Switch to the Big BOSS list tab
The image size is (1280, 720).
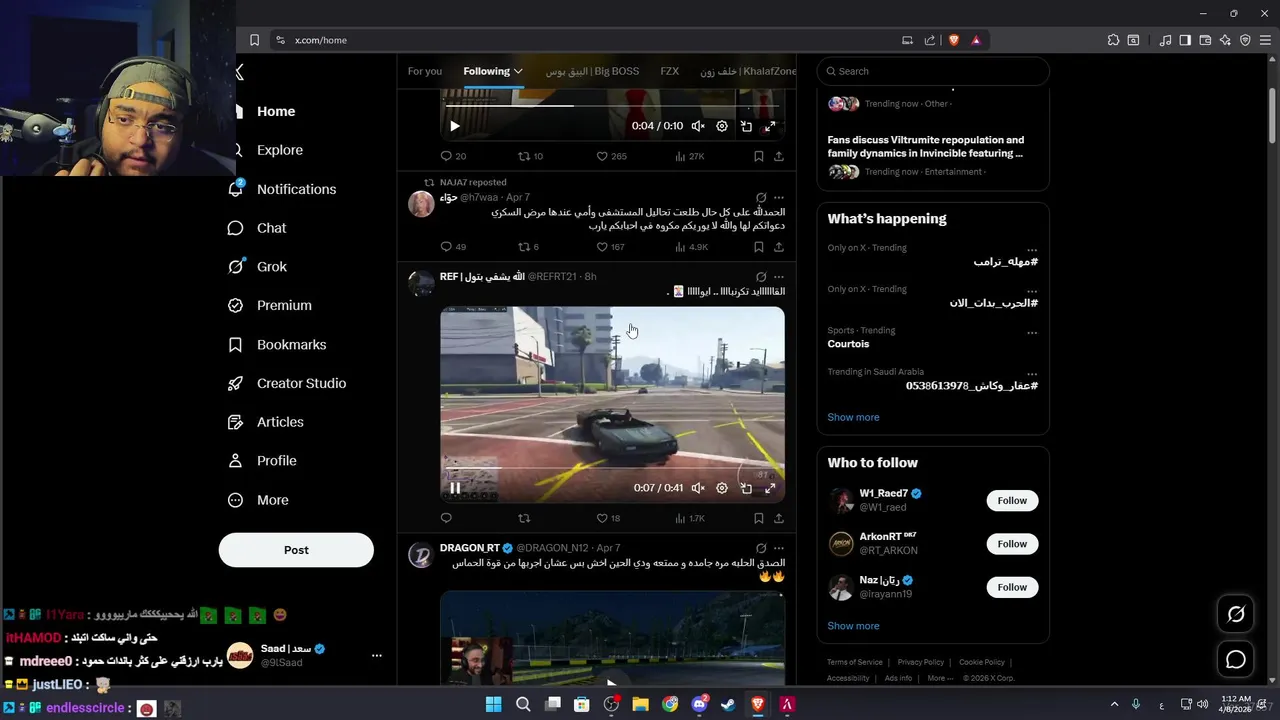coord(592,71)
